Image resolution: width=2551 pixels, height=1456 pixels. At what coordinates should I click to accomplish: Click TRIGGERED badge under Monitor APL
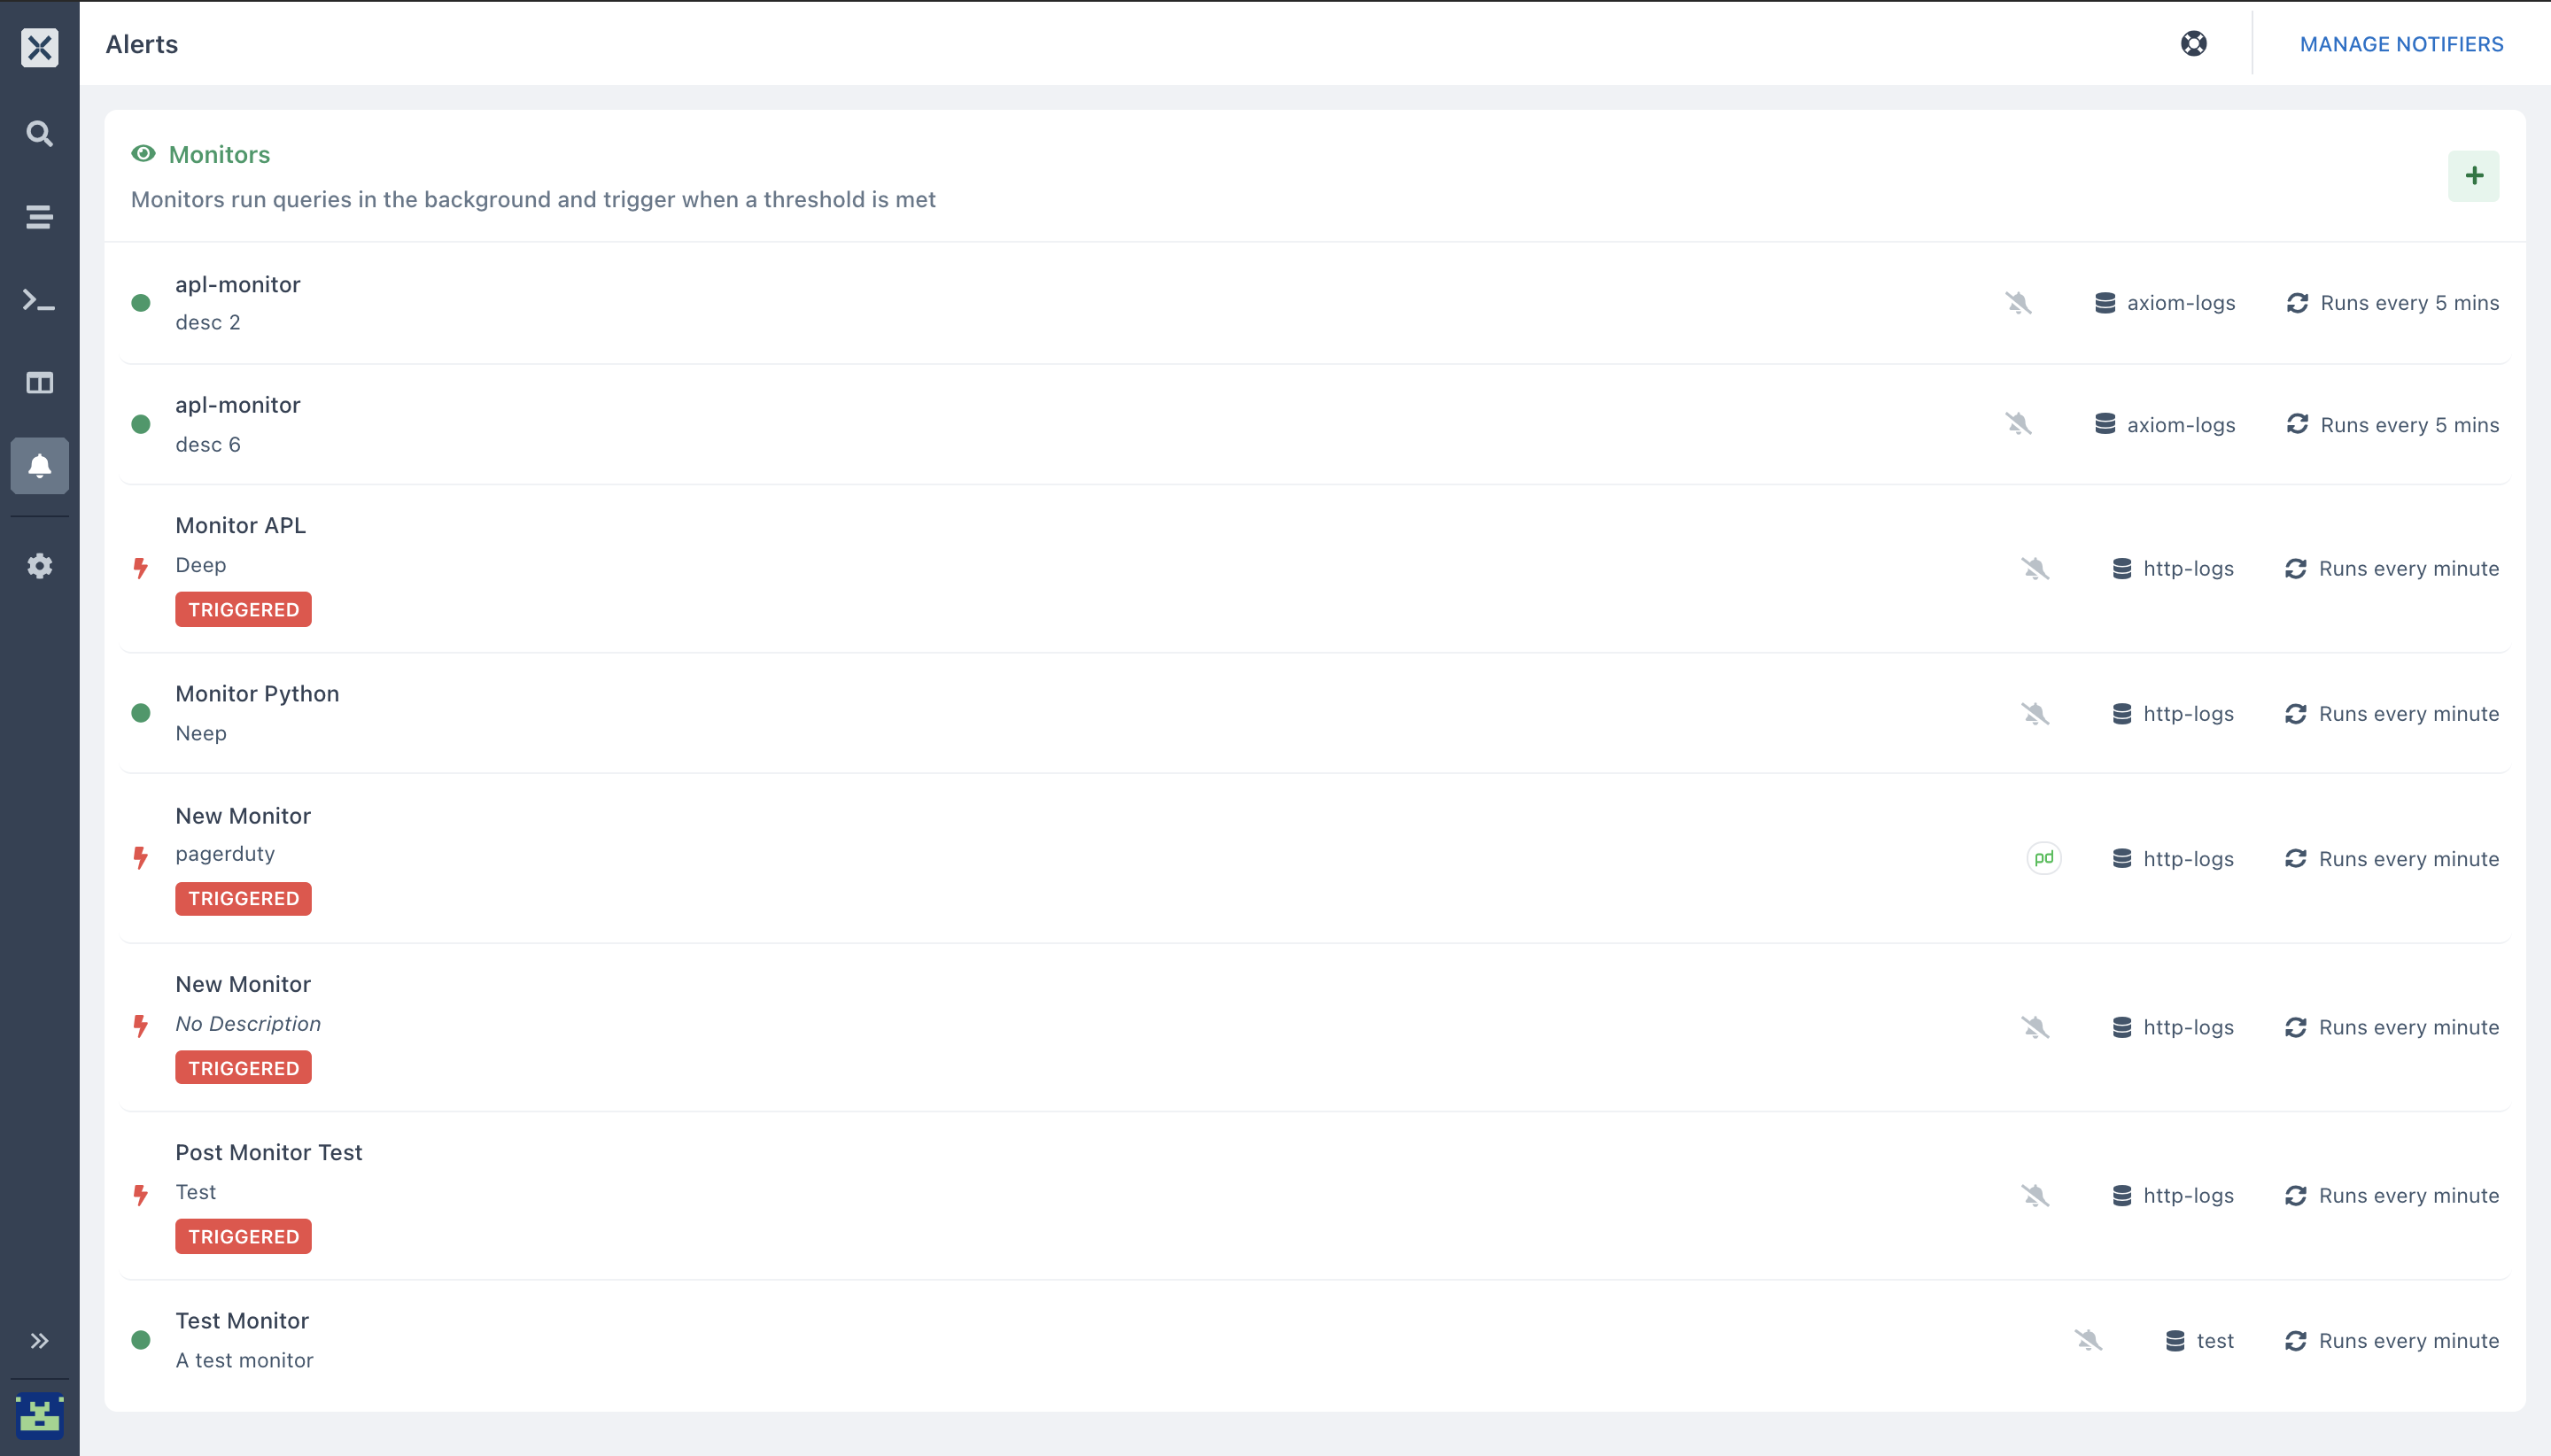pyautogui.click(x=243, y=609)
